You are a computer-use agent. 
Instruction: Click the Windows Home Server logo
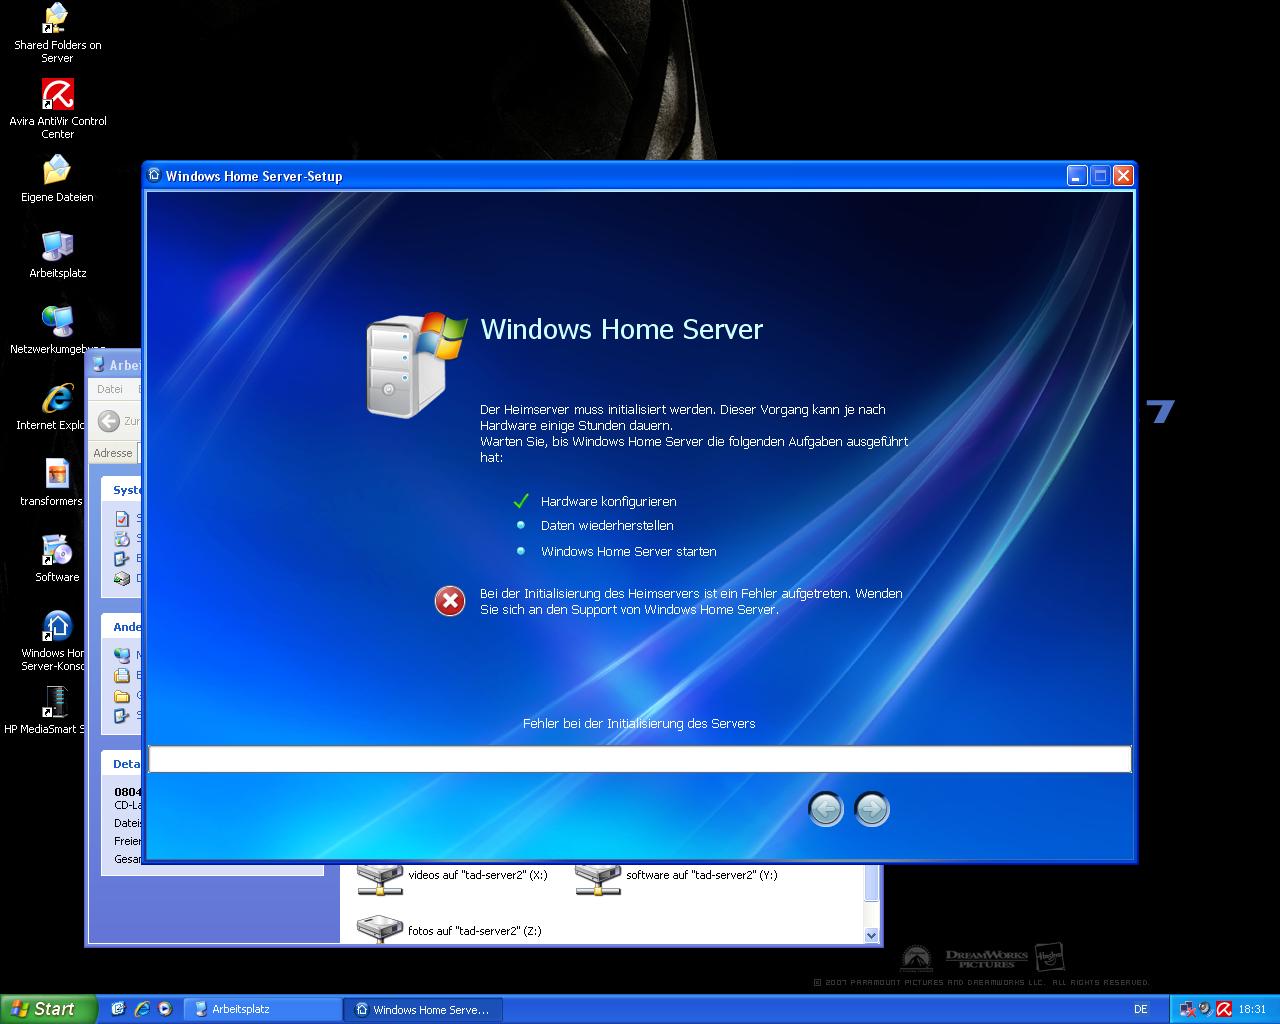tap(416, 363)
